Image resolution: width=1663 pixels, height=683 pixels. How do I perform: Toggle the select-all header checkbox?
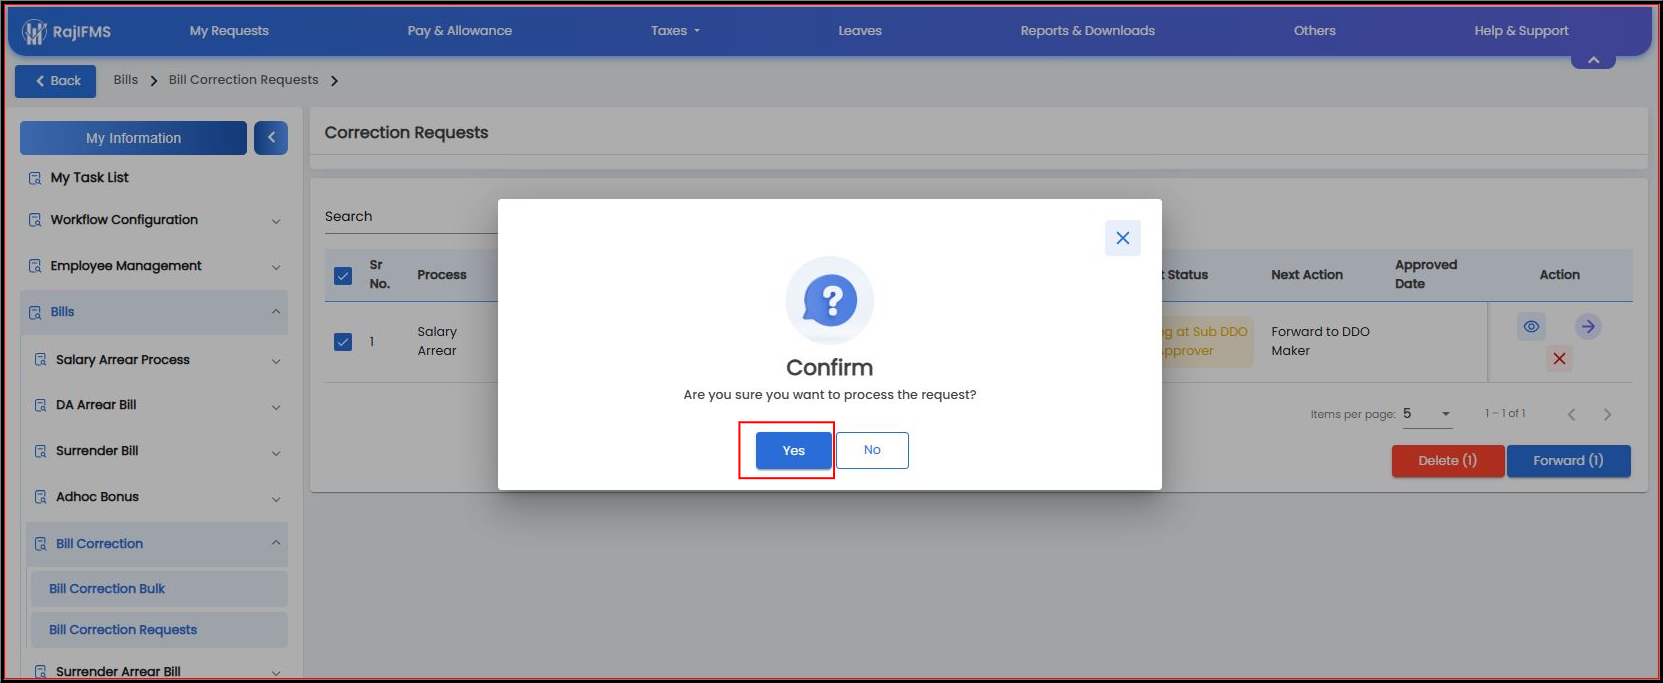click(x=343, y=276)
